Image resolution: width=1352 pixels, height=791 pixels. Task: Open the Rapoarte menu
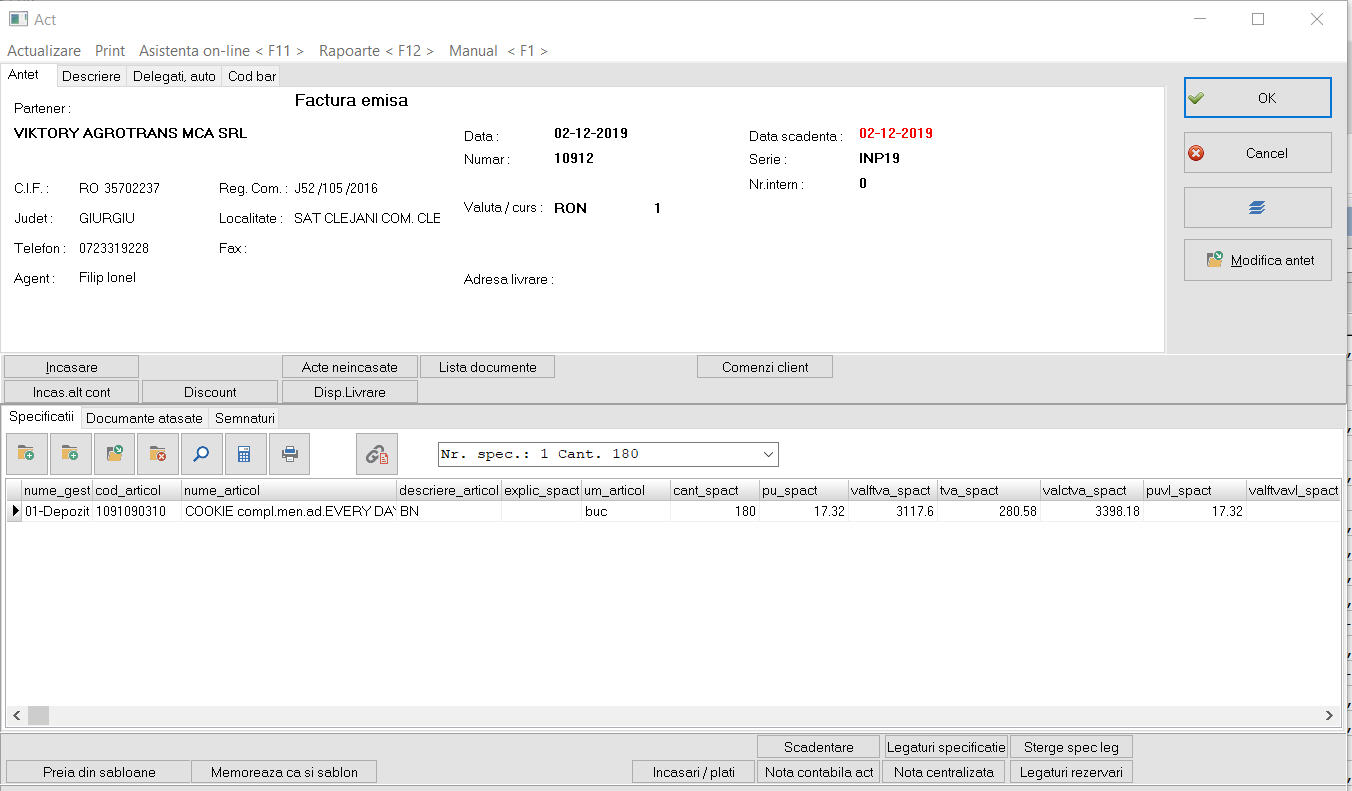click(376, 50)
